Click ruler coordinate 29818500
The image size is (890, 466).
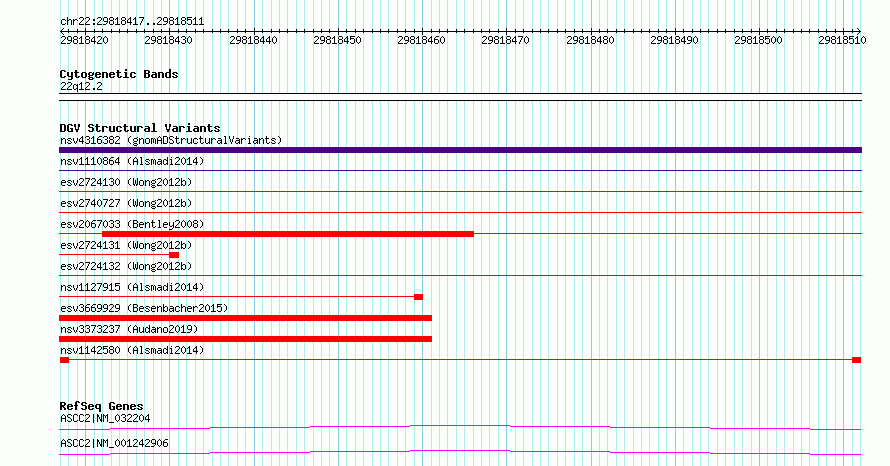pyautogui.click(x=758, y=40)
